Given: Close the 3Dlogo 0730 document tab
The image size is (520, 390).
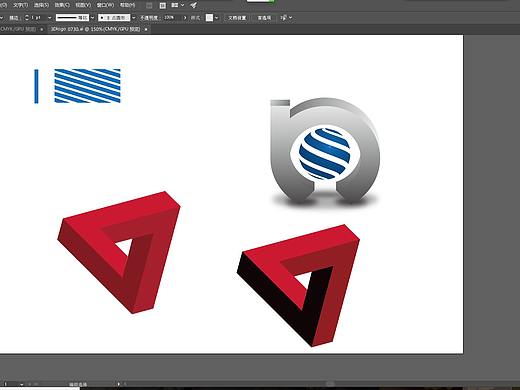Looking at the screenshot, I should click(146, 29).
